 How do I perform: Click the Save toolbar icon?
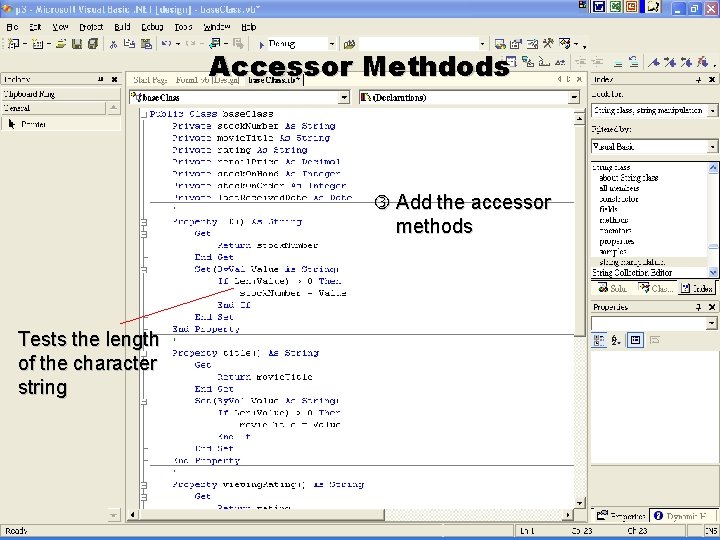pyautogui.click(x=77, y=44)
